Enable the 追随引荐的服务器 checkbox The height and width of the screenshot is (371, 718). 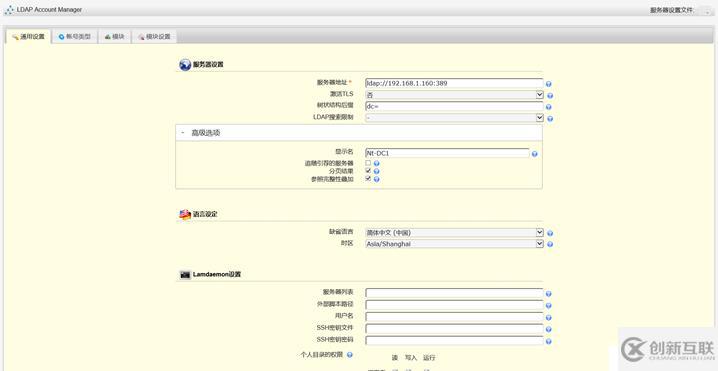click(x=368, y=163)
